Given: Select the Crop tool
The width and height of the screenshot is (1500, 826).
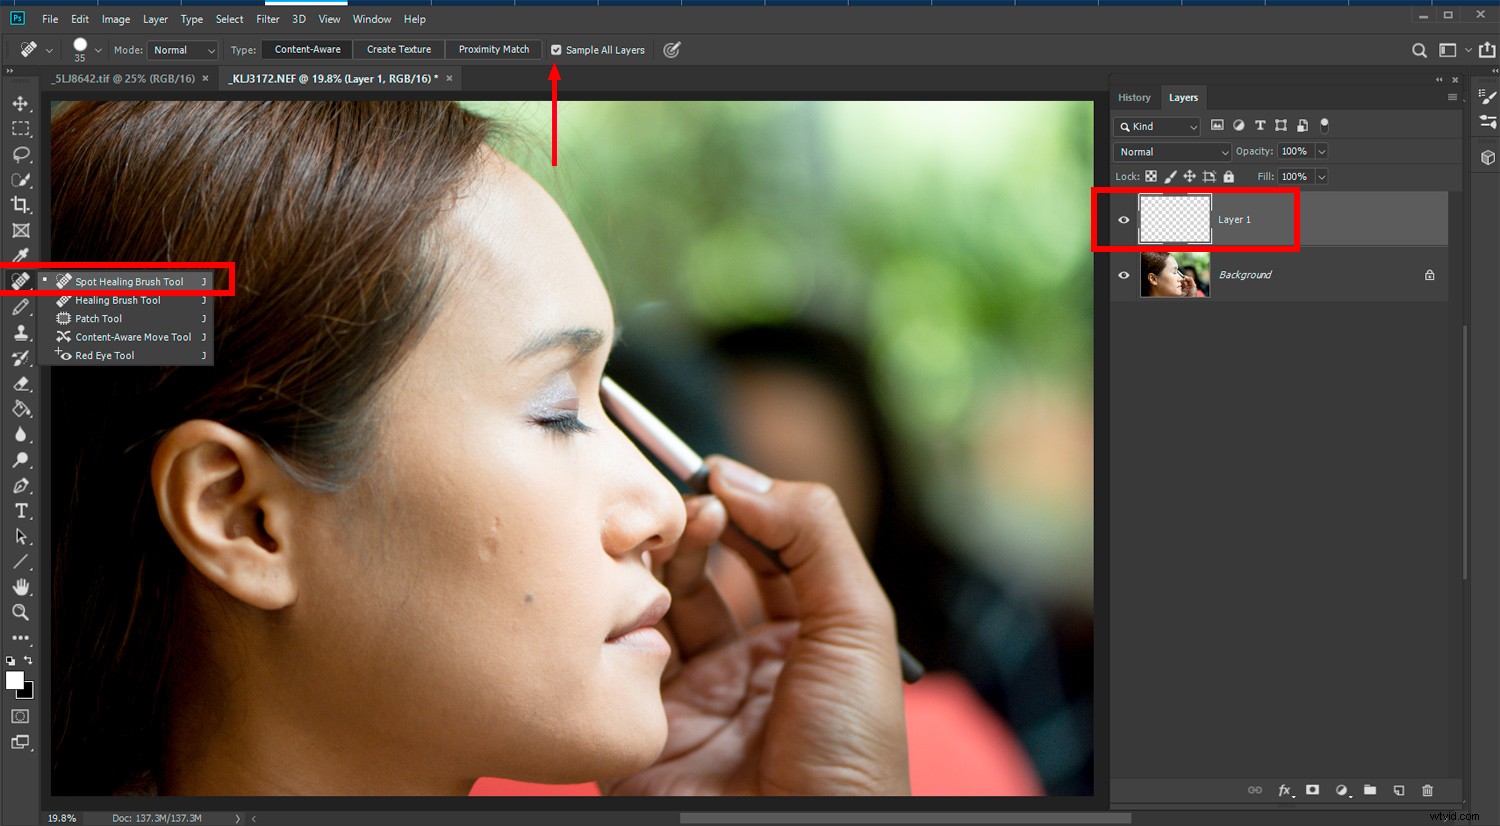Looking at the screenshot, I should [21, 205].
